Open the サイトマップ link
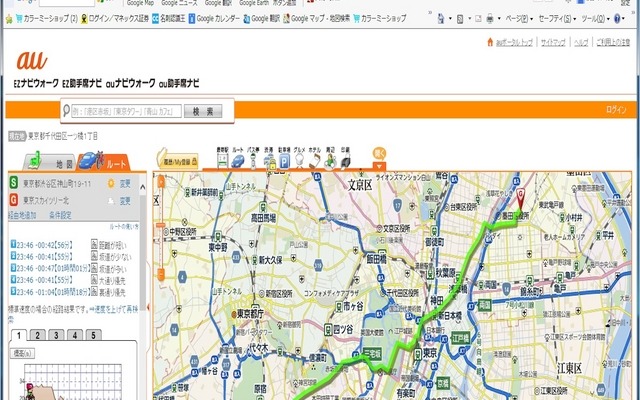640x400 pixels. [x=553, y=42]
